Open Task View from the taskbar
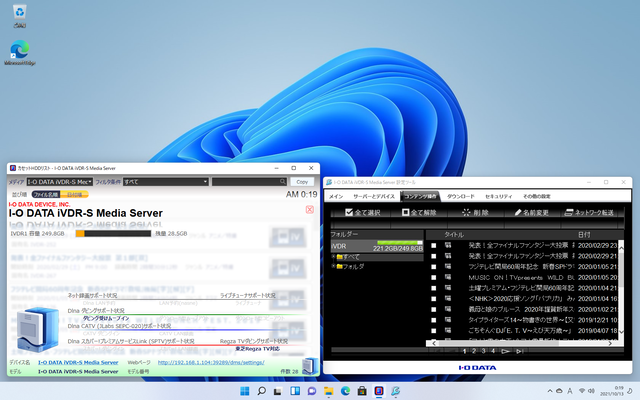The width and height of the screenshot is (640, 400). (x=278, y=391)
